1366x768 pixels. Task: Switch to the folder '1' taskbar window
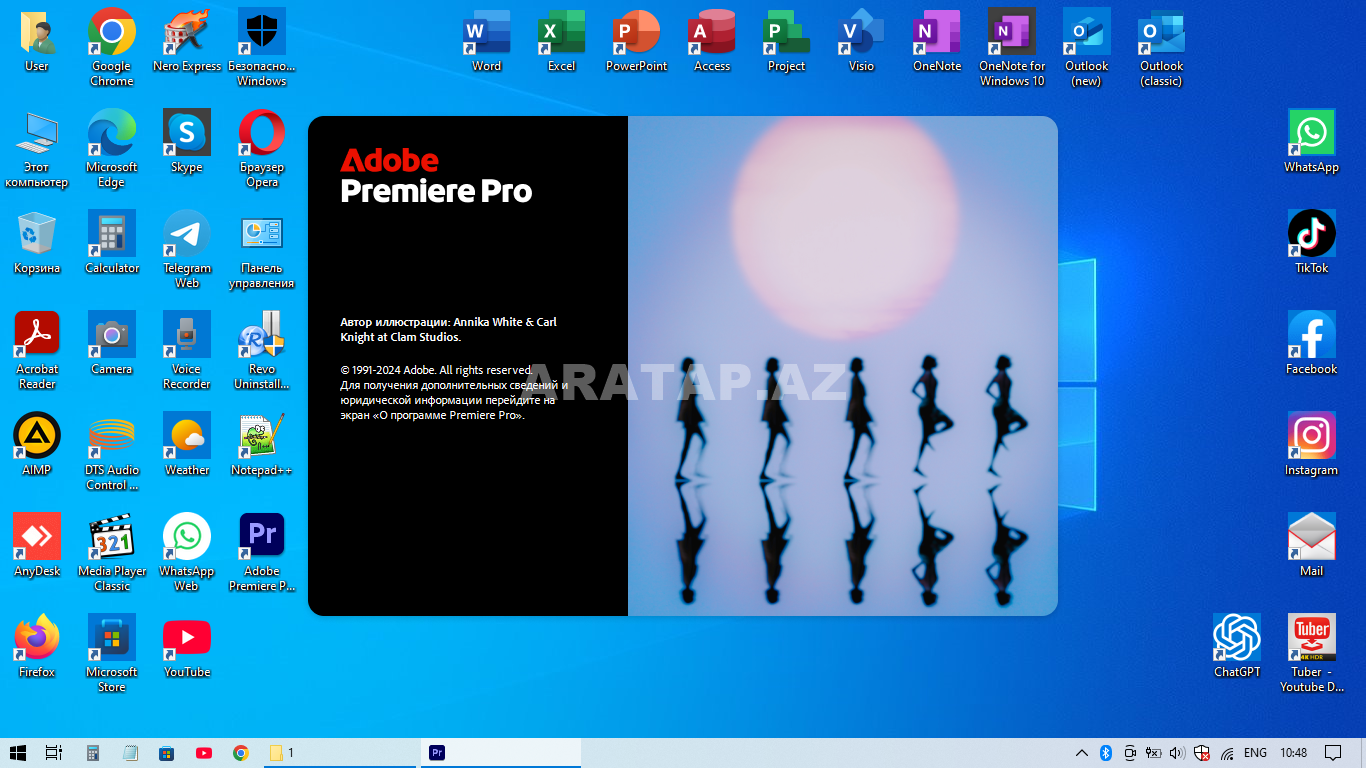coord(338,753)
